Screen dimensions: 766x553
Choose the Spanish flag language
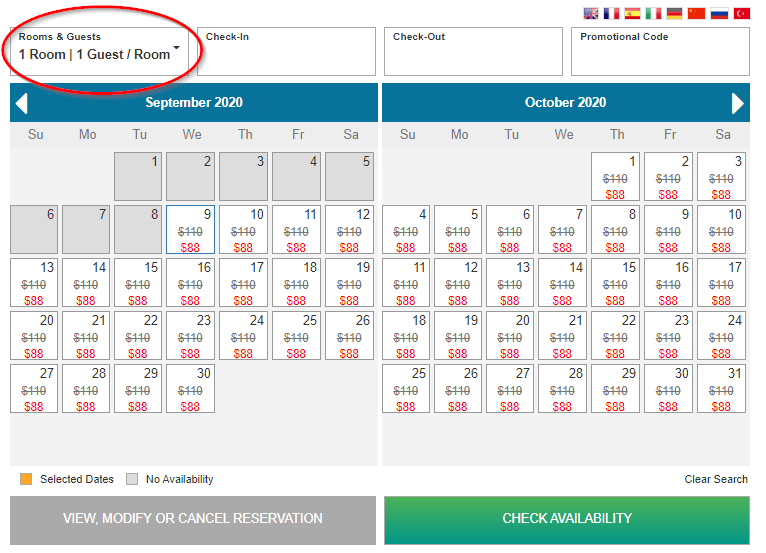(x=633, y=14)
